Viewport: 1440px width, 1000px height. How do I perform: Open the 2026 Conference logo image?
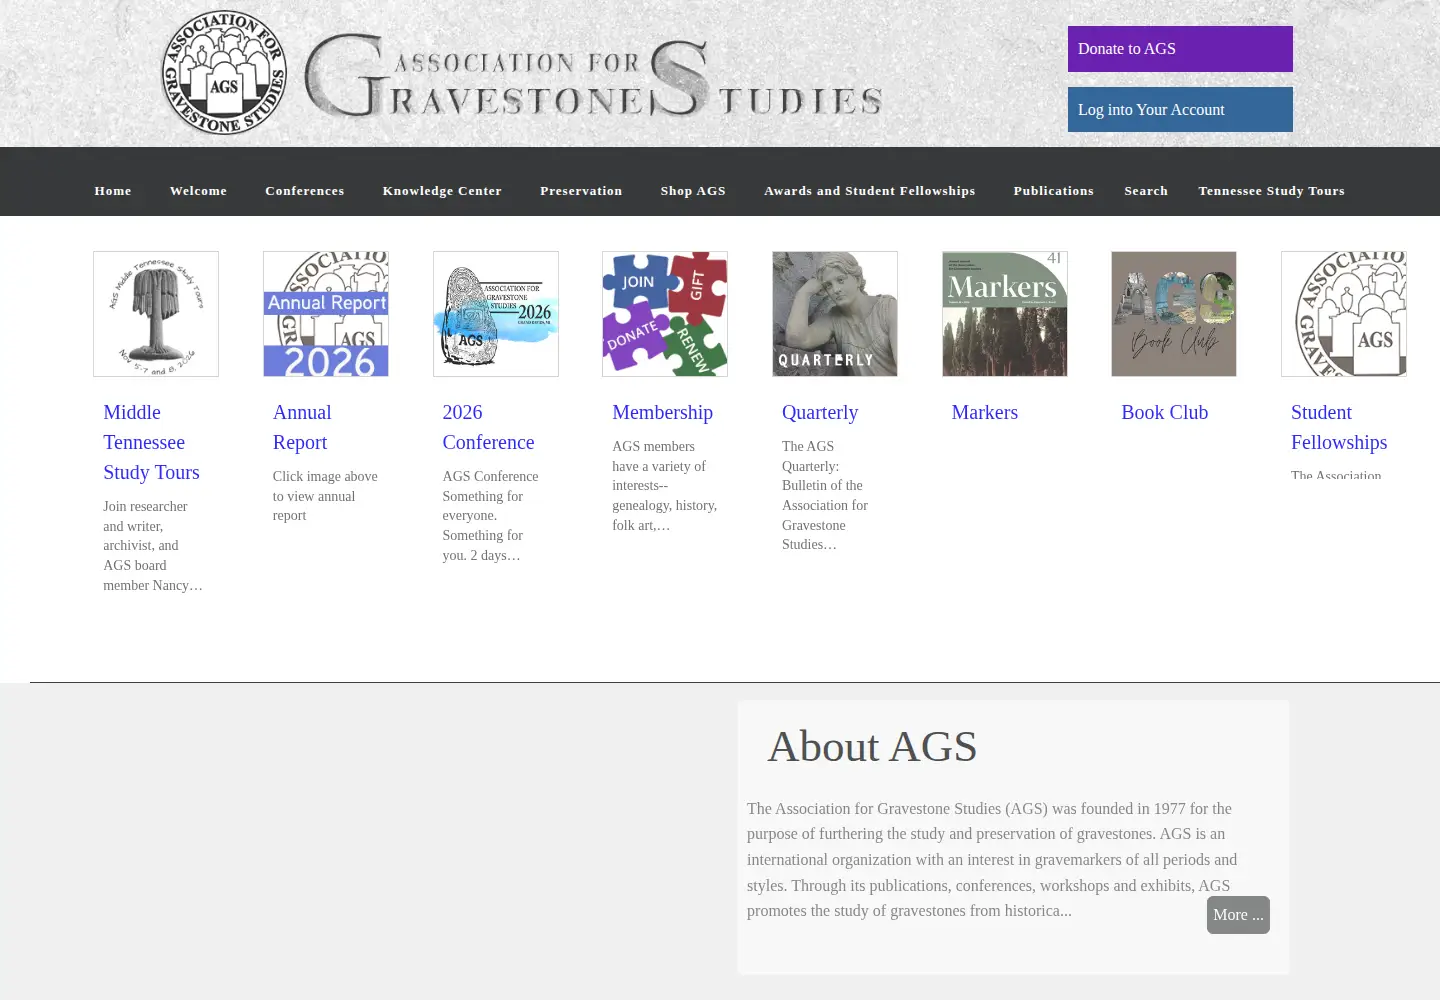pos(496,314)
